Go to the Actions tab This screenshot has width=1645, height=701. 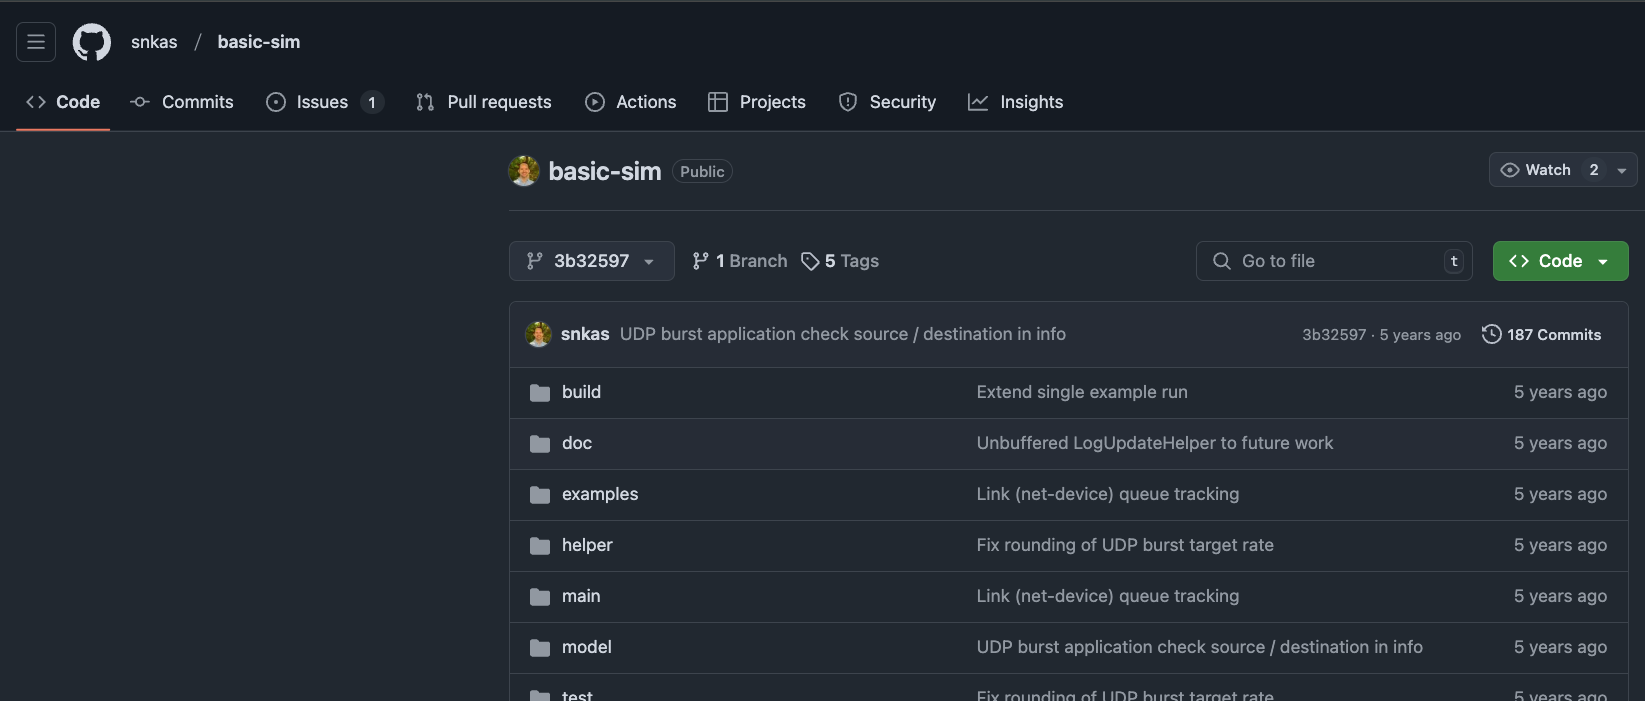[x=631, y=102]
